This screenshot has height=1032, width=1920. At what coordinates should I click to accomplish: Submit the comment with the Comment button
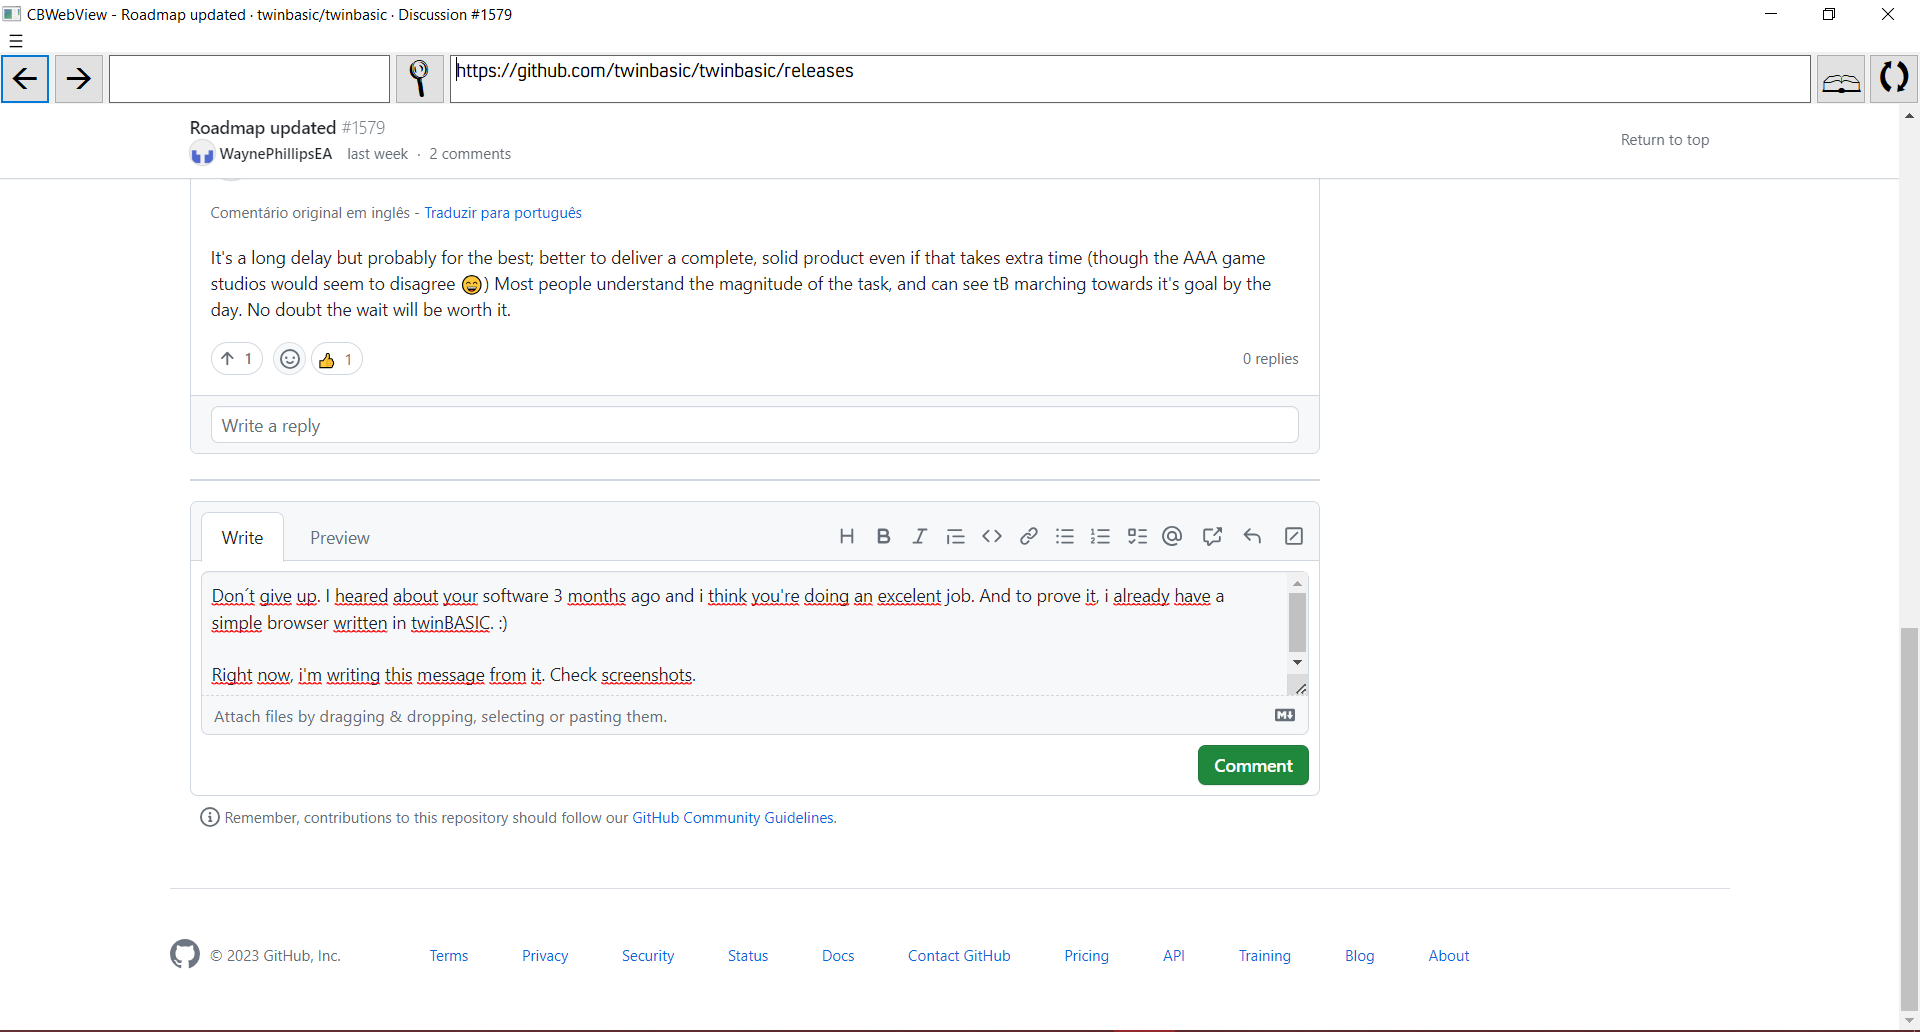click(1252, 765)
